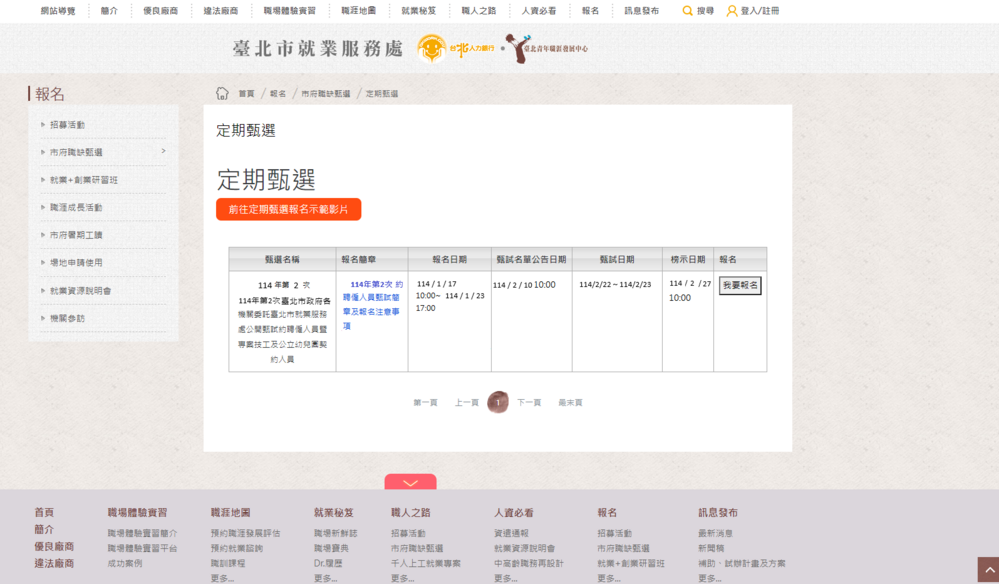This screenshot has height=584, width=999.
Task: Click the orange 前往定期甄選報名示範影片 button
Action: click(x=288, y=209)
